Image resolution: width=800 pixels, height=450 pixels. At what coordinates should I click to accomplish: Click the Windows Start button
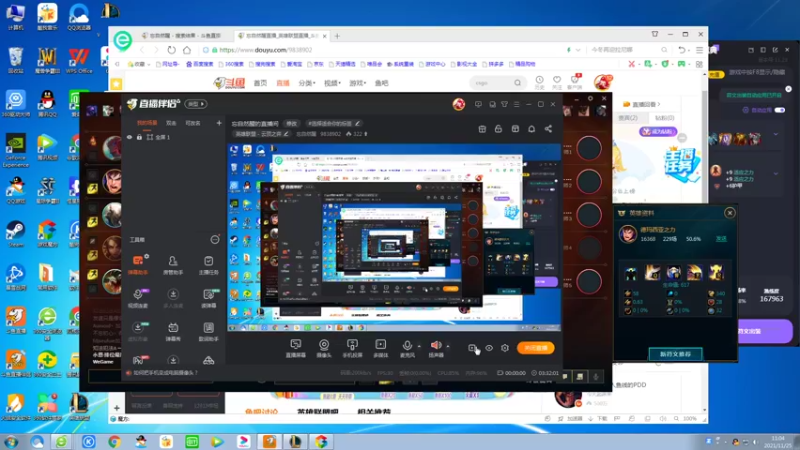pyautogui.click(x=11, y=442)
